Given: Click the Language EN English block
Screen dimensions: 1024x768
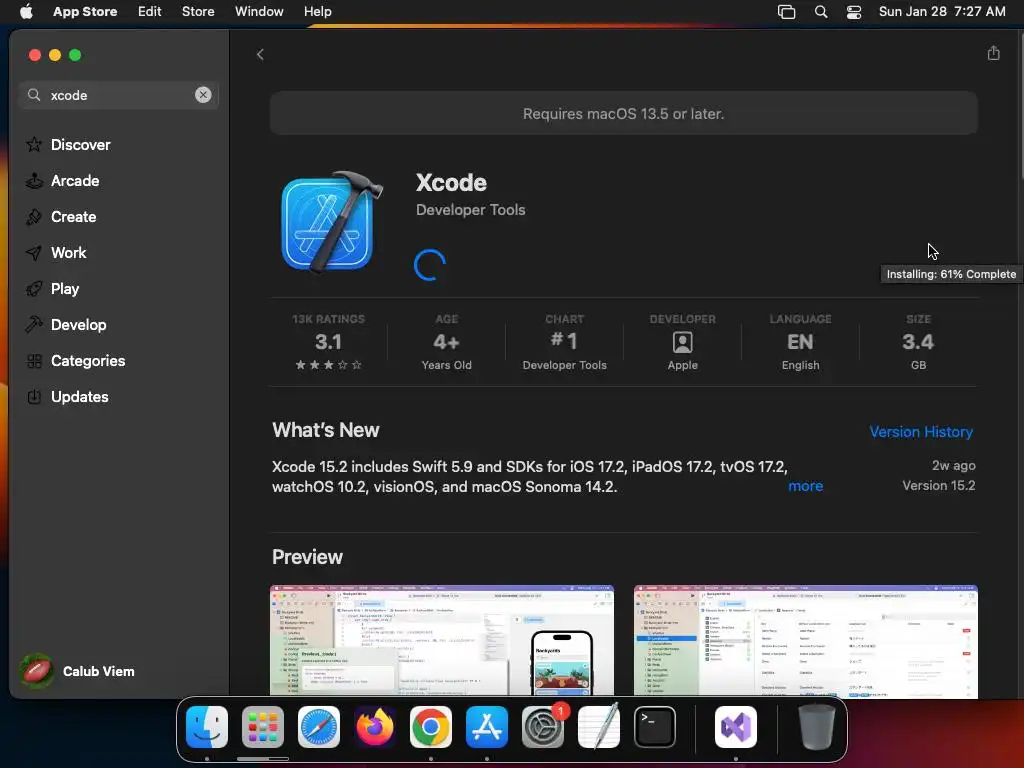Looking at the screenshot, I should tap(801, 342).
